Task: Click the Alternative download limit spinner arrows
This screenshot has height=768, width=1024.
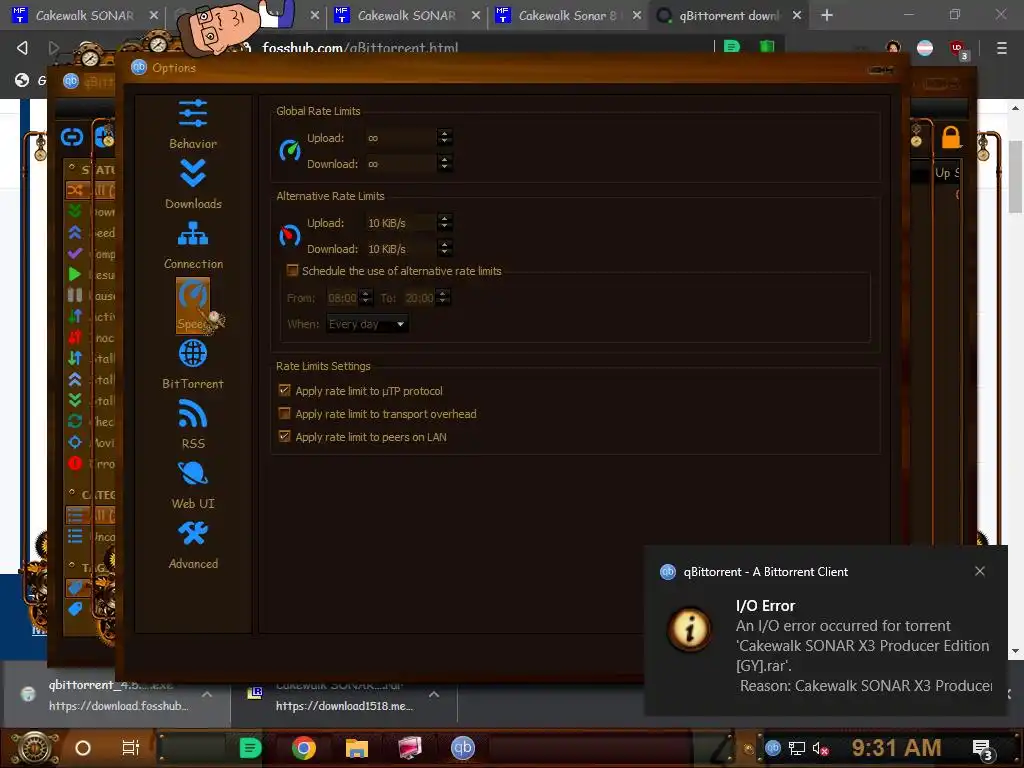Action: click(x=445, y=248)
